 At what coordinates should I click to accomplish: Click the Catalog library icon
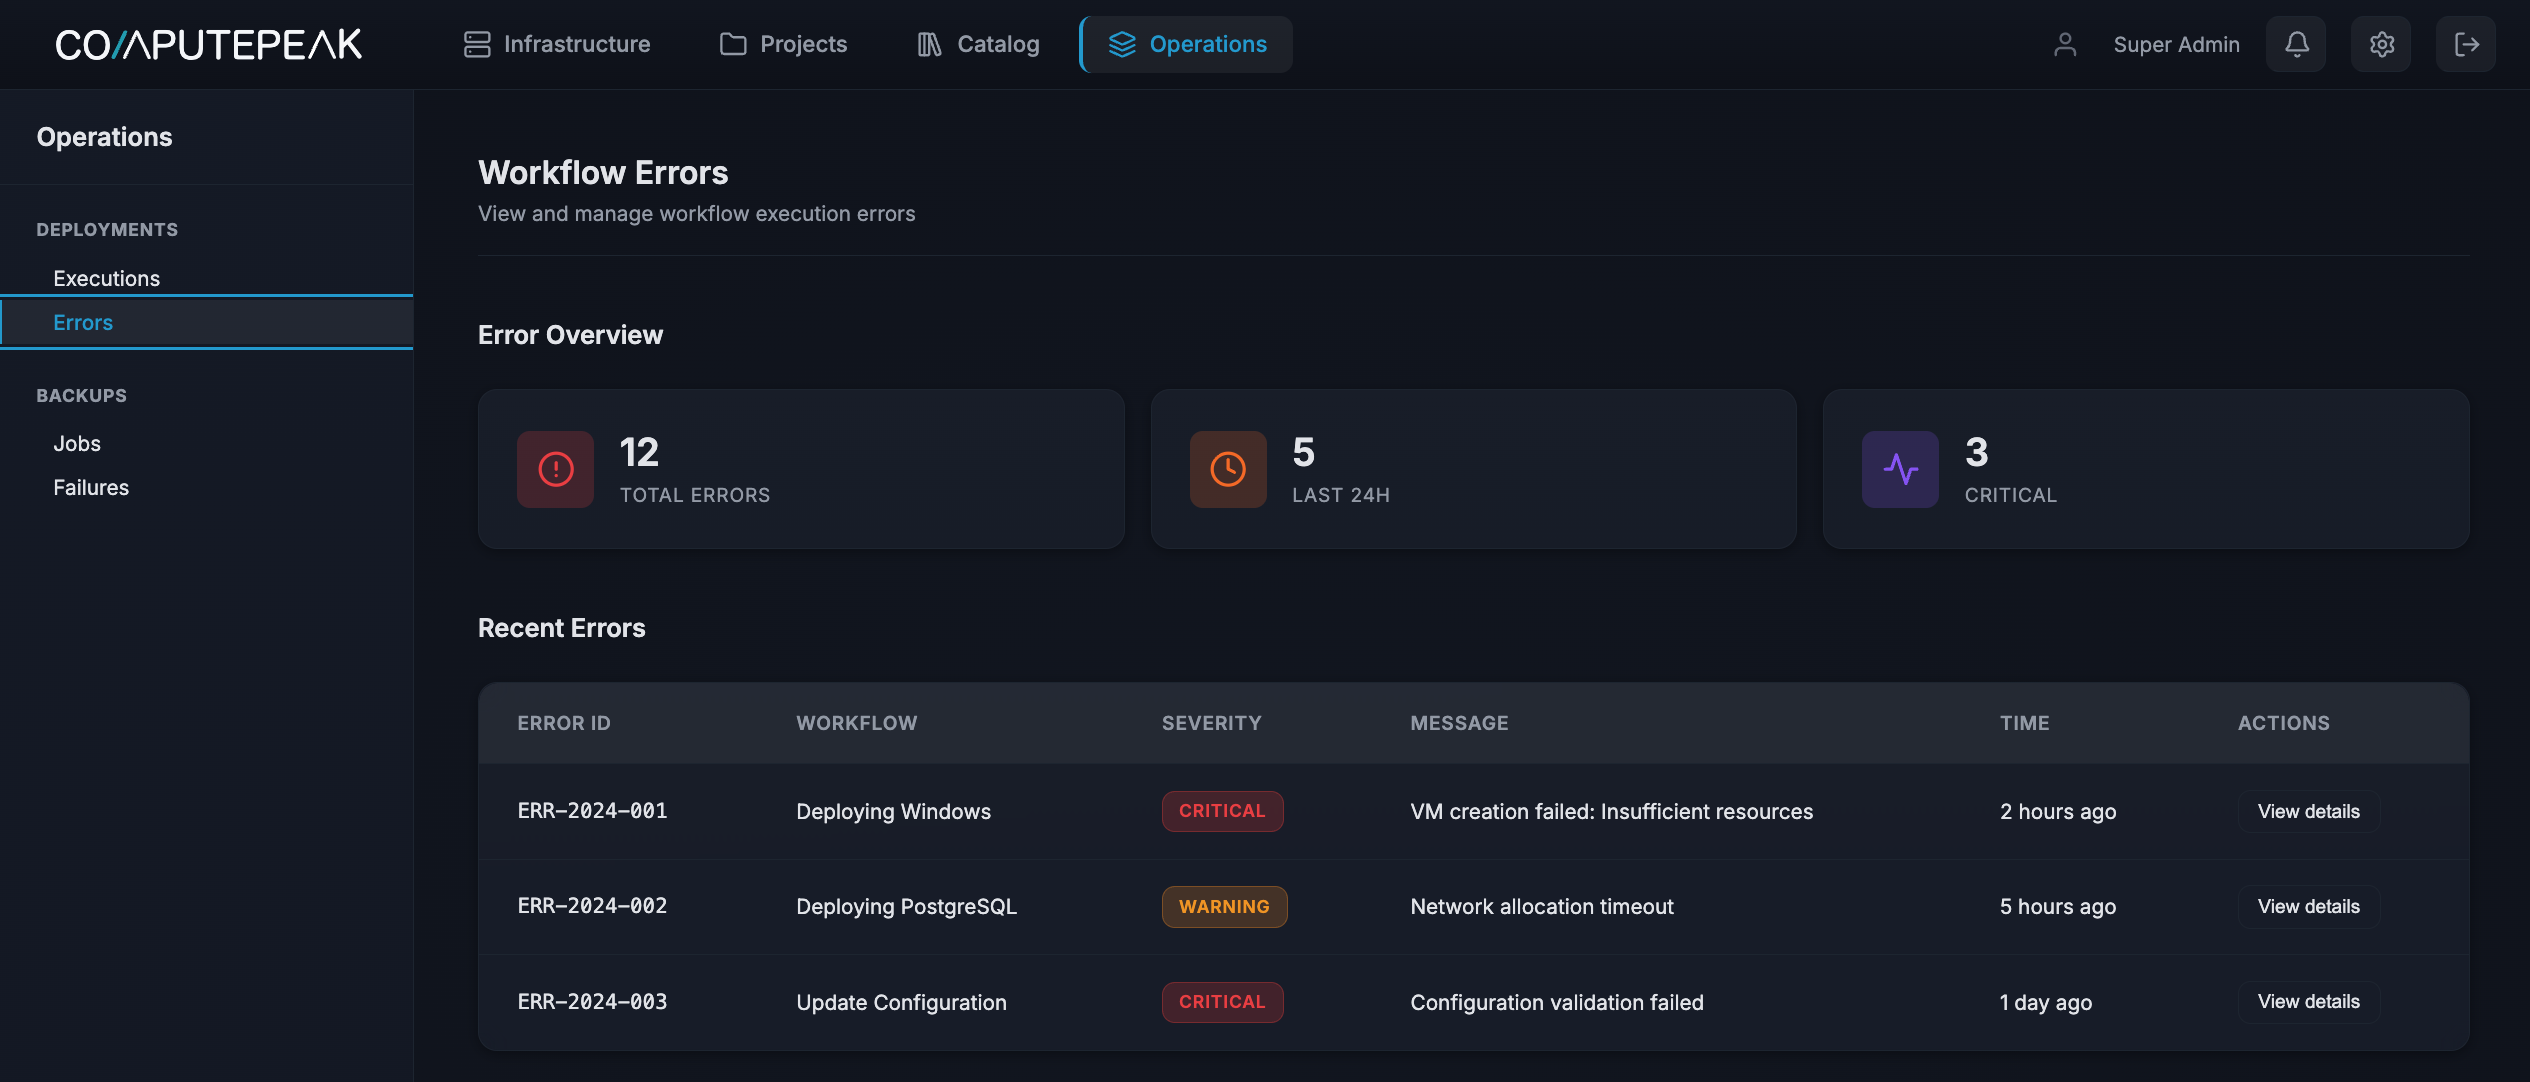pyautogui.click(x=928, y=44)
